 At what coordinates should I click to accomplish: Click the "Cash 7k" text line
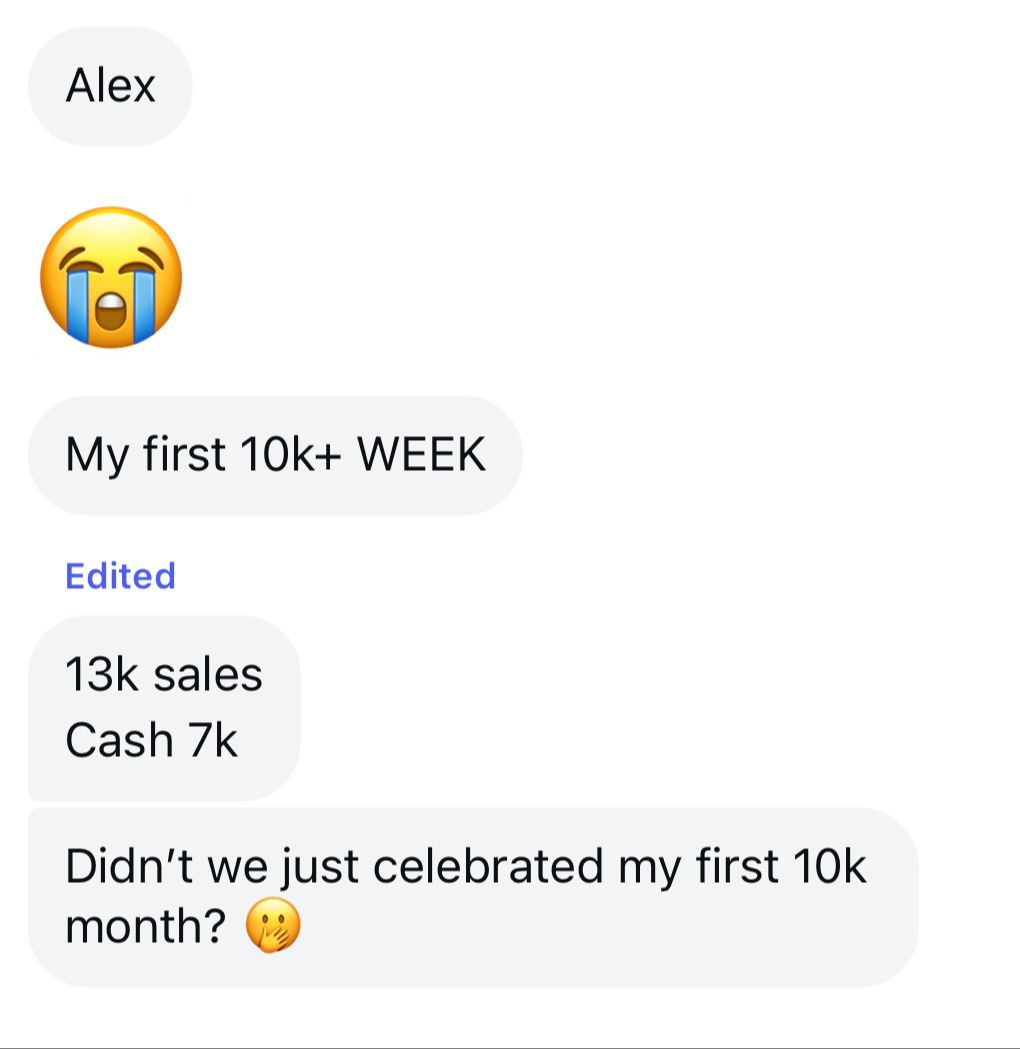(x=151, y=741)
